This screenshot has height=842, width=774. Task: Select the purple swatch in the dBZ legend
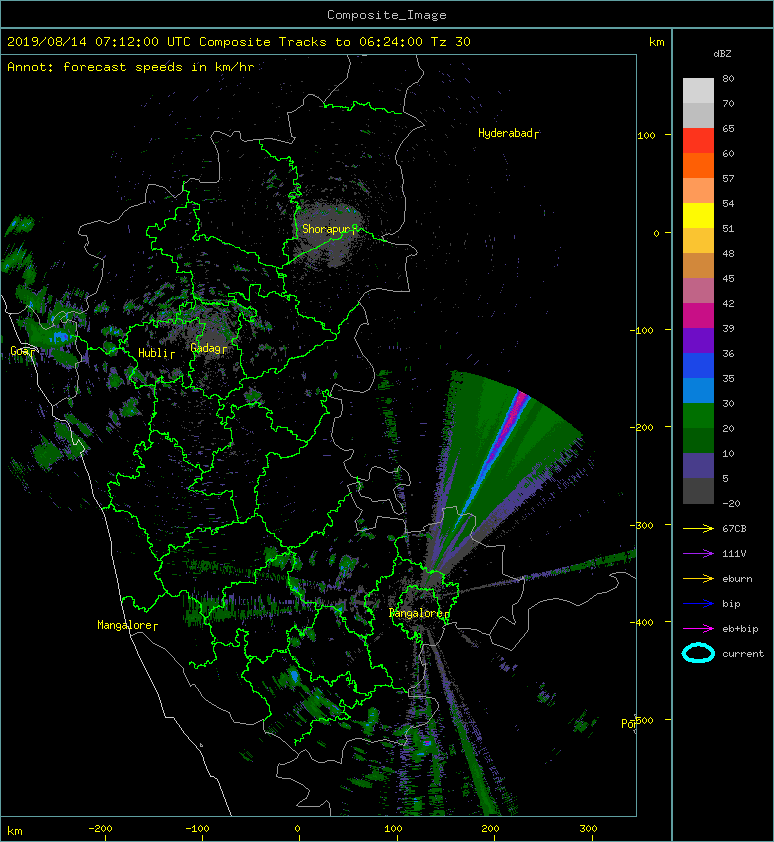698,340
